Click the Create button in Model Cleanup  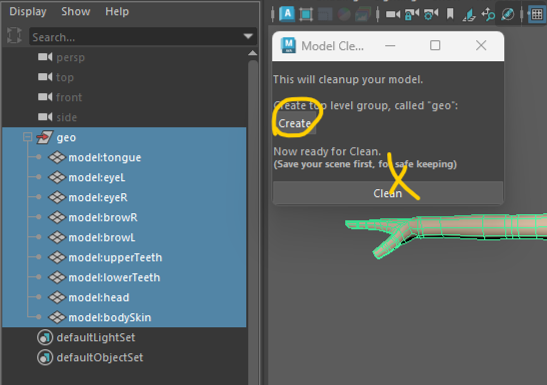pos(294,123)
